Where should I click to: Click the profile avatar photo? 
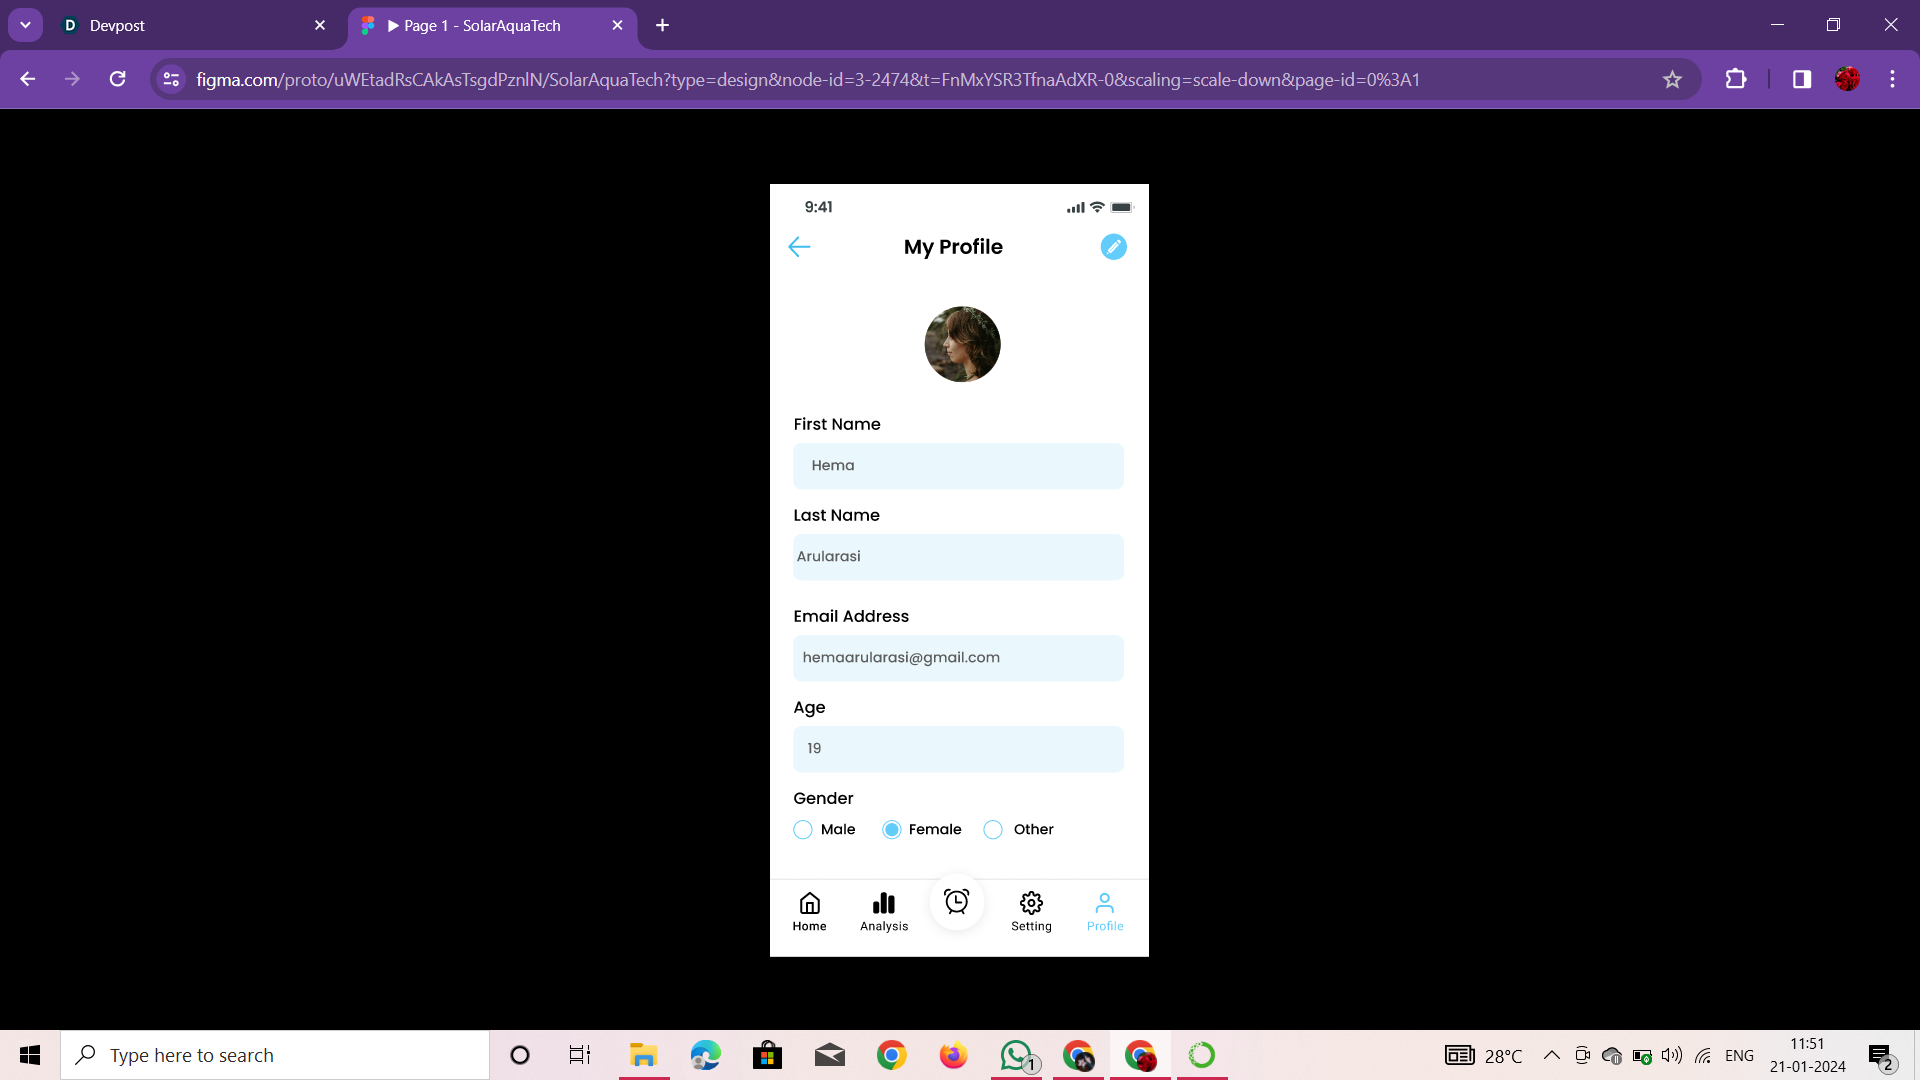pos(962,344)
